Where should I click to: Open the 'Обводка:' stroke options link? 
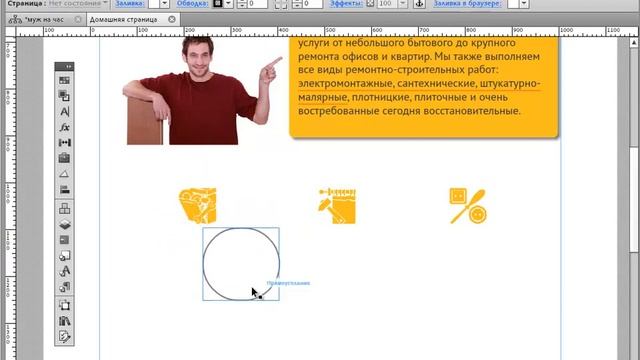(193, 3)
